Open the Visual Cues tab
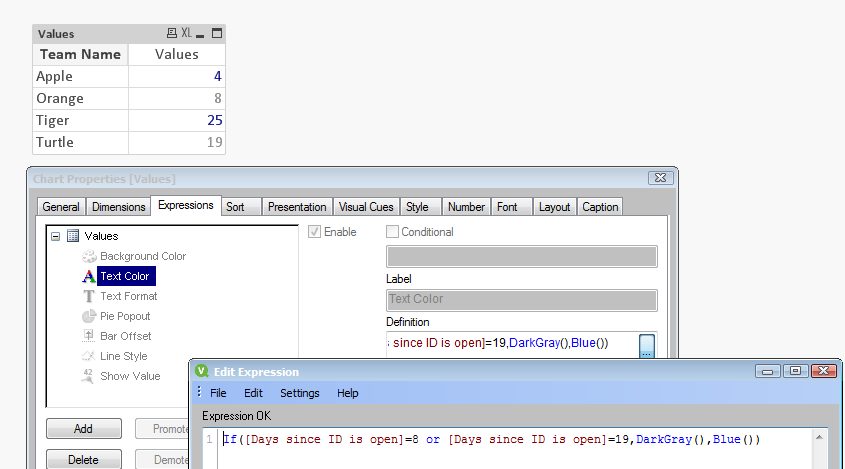 coord(366,207)
